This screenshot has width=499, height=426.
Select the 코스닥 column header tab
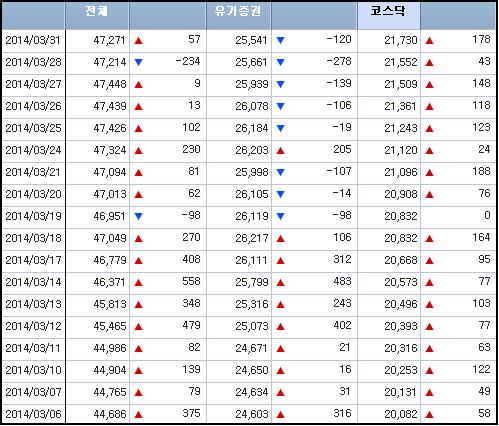click(388, 16)
